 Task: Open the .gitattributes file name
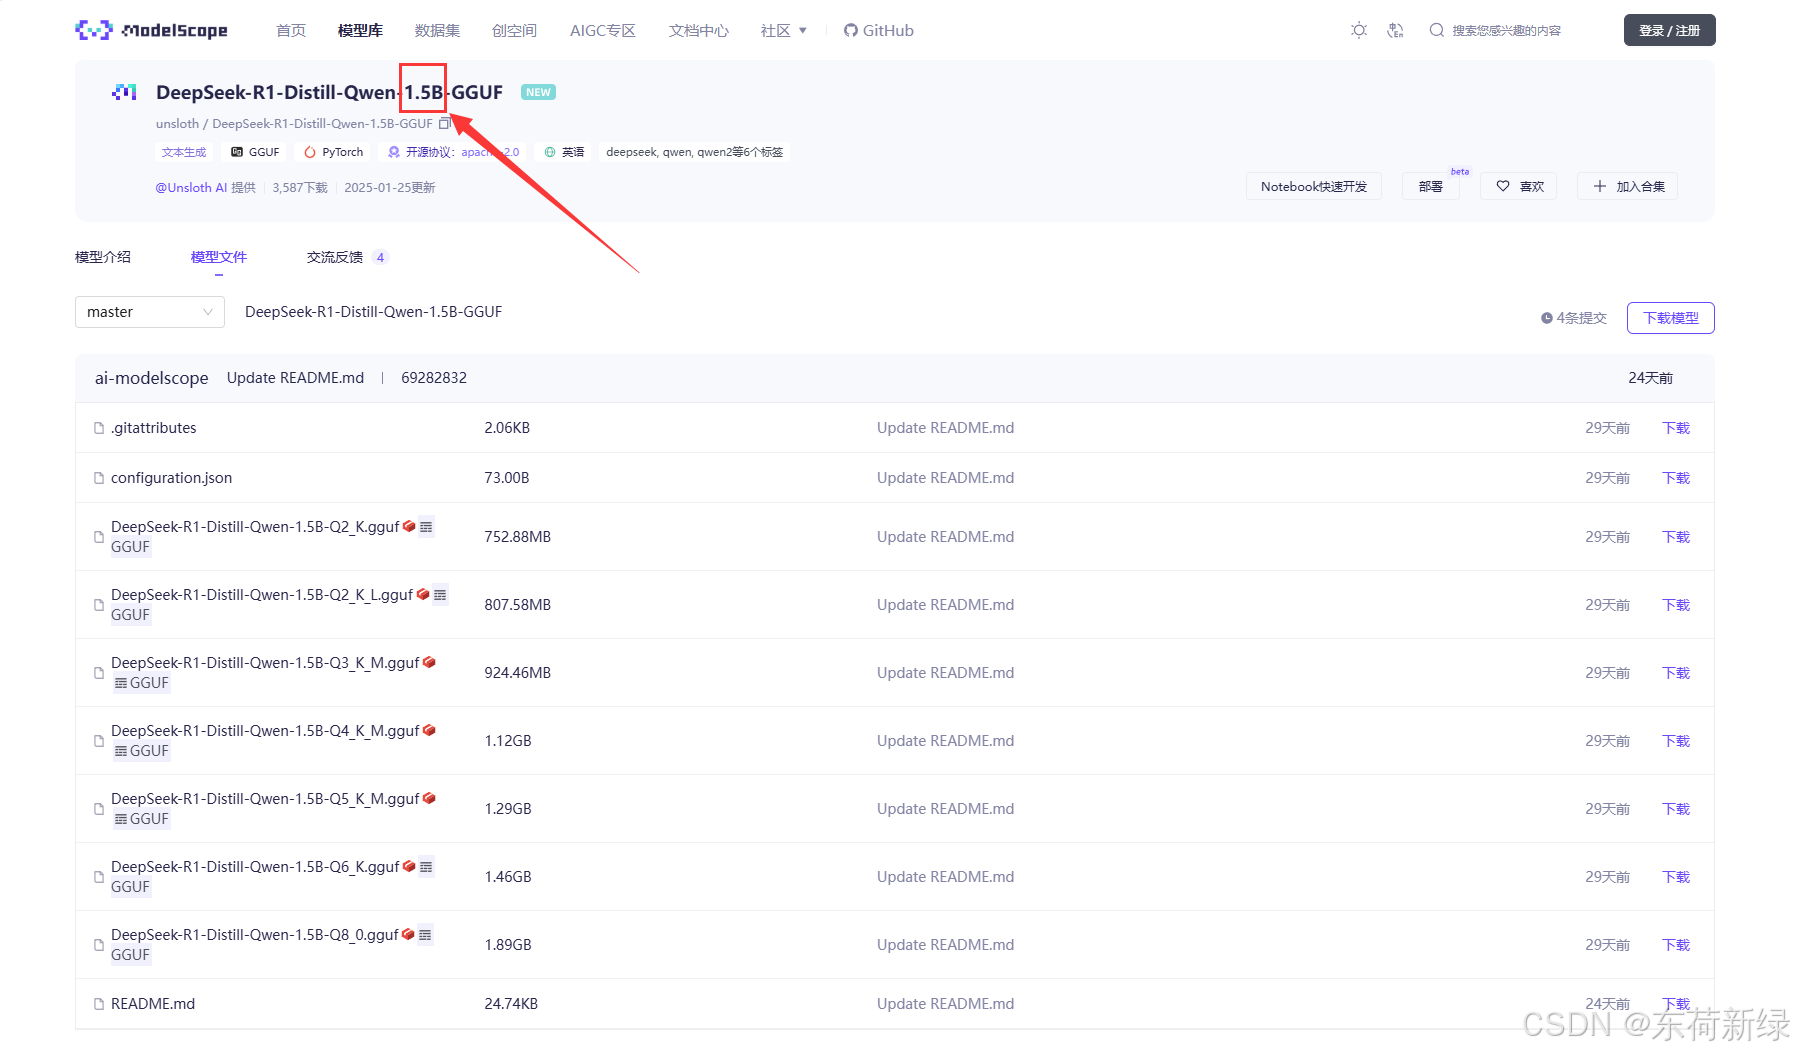point(154,428)
